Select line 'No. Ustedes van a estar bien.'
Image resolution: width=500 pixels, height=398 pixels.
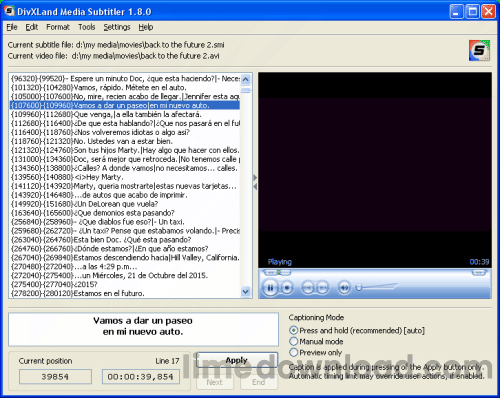pos(125,141)
